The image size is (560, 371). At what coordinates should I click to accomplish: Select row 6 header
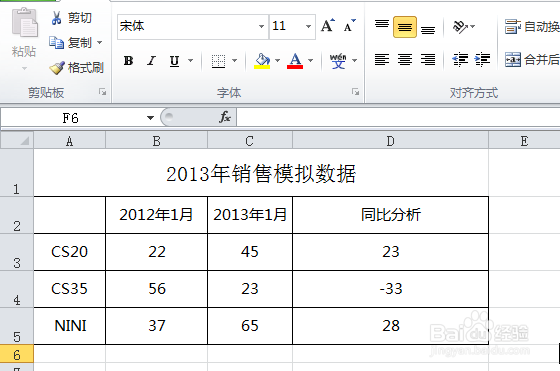17,354
